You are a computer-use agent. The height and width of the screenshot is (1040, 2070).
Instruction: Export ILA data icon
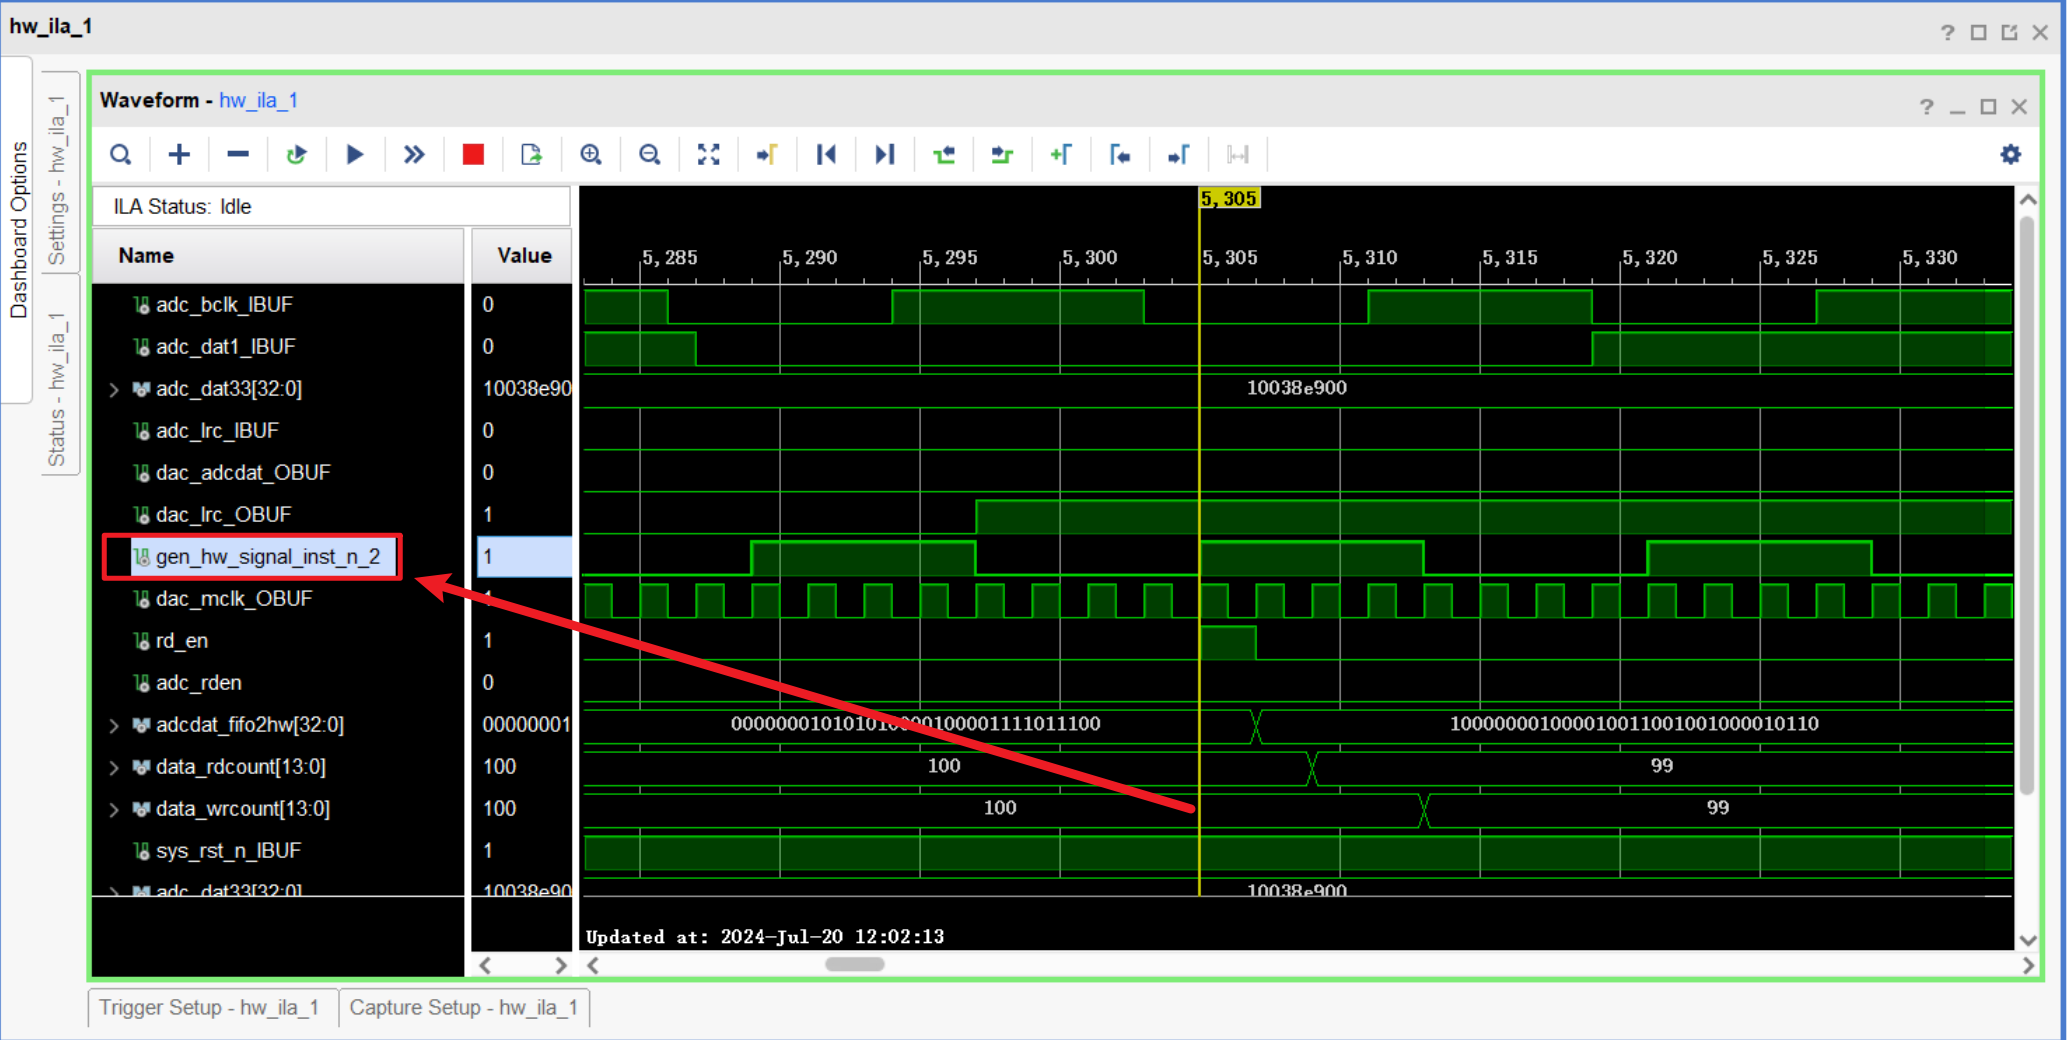point(531,155)
